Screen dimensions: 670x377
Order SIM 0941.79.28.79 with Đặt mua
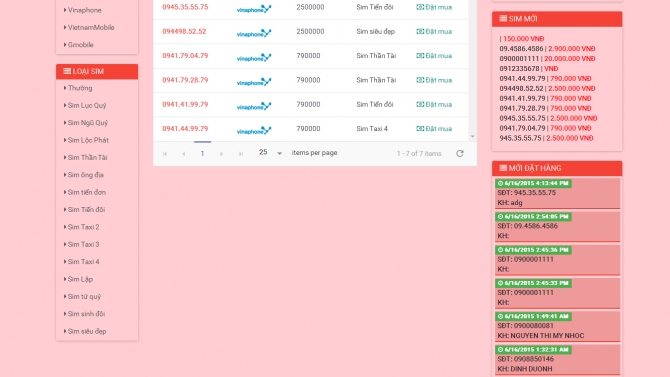coord(434,80)
